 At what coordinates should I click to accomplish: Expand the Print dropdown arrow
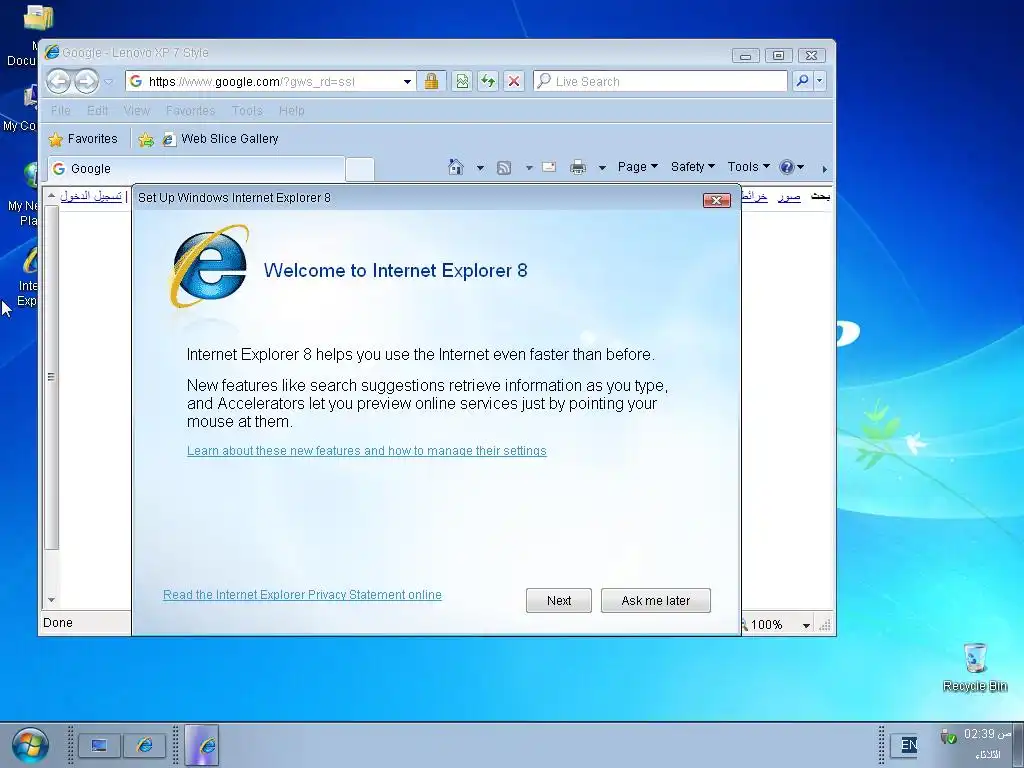(602, 168)
